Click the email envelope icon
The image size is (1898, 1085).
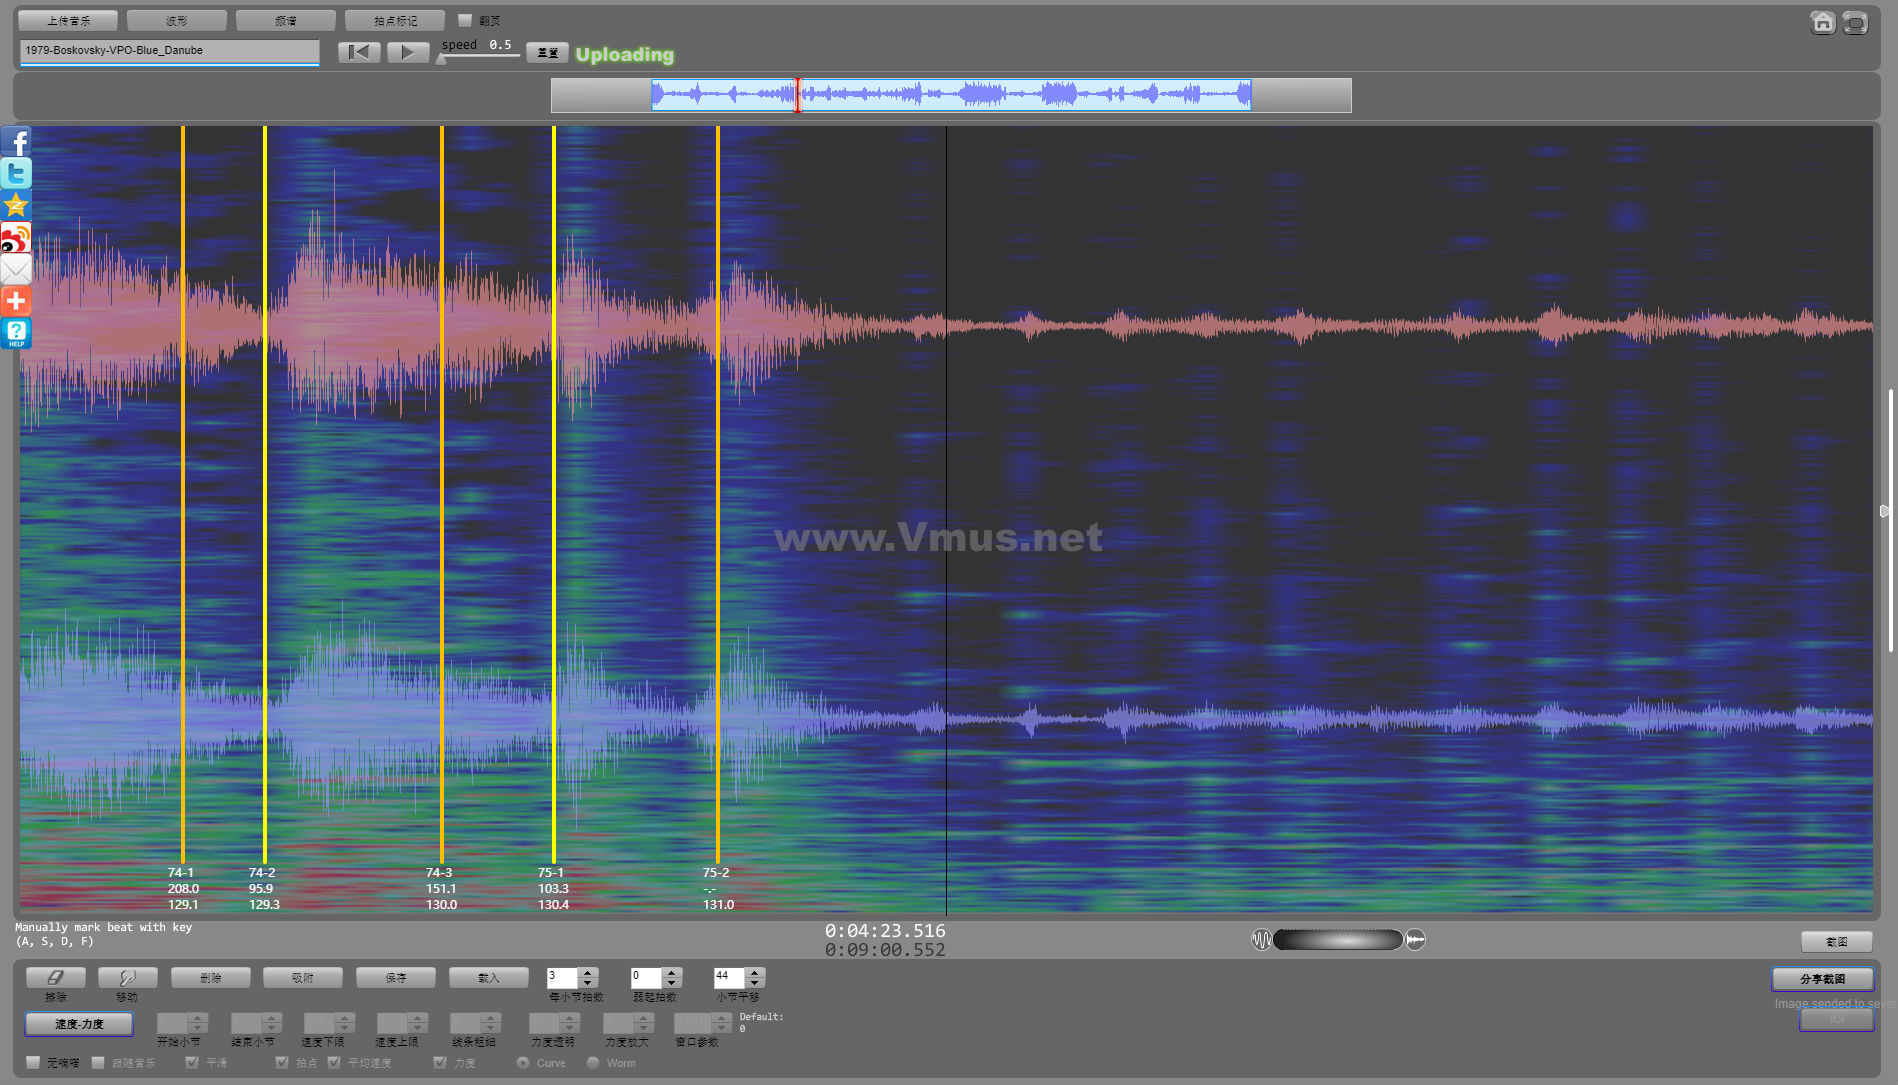point(16,269)
